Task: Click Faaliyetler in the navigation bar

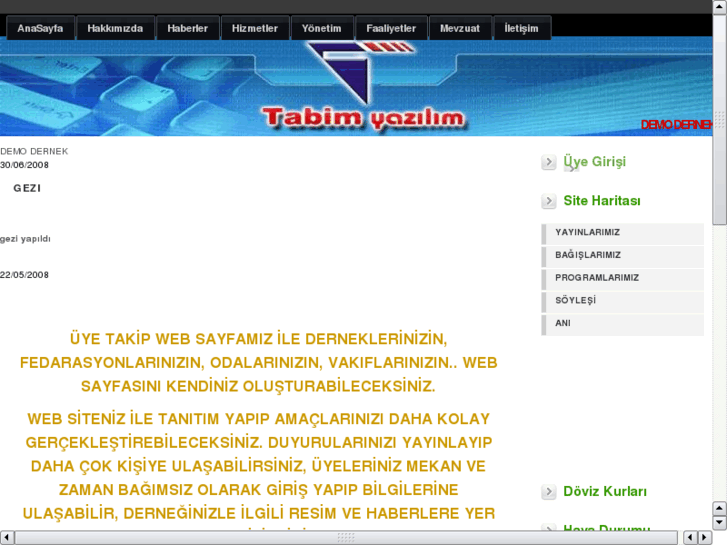Action: [x=391, y=28]
